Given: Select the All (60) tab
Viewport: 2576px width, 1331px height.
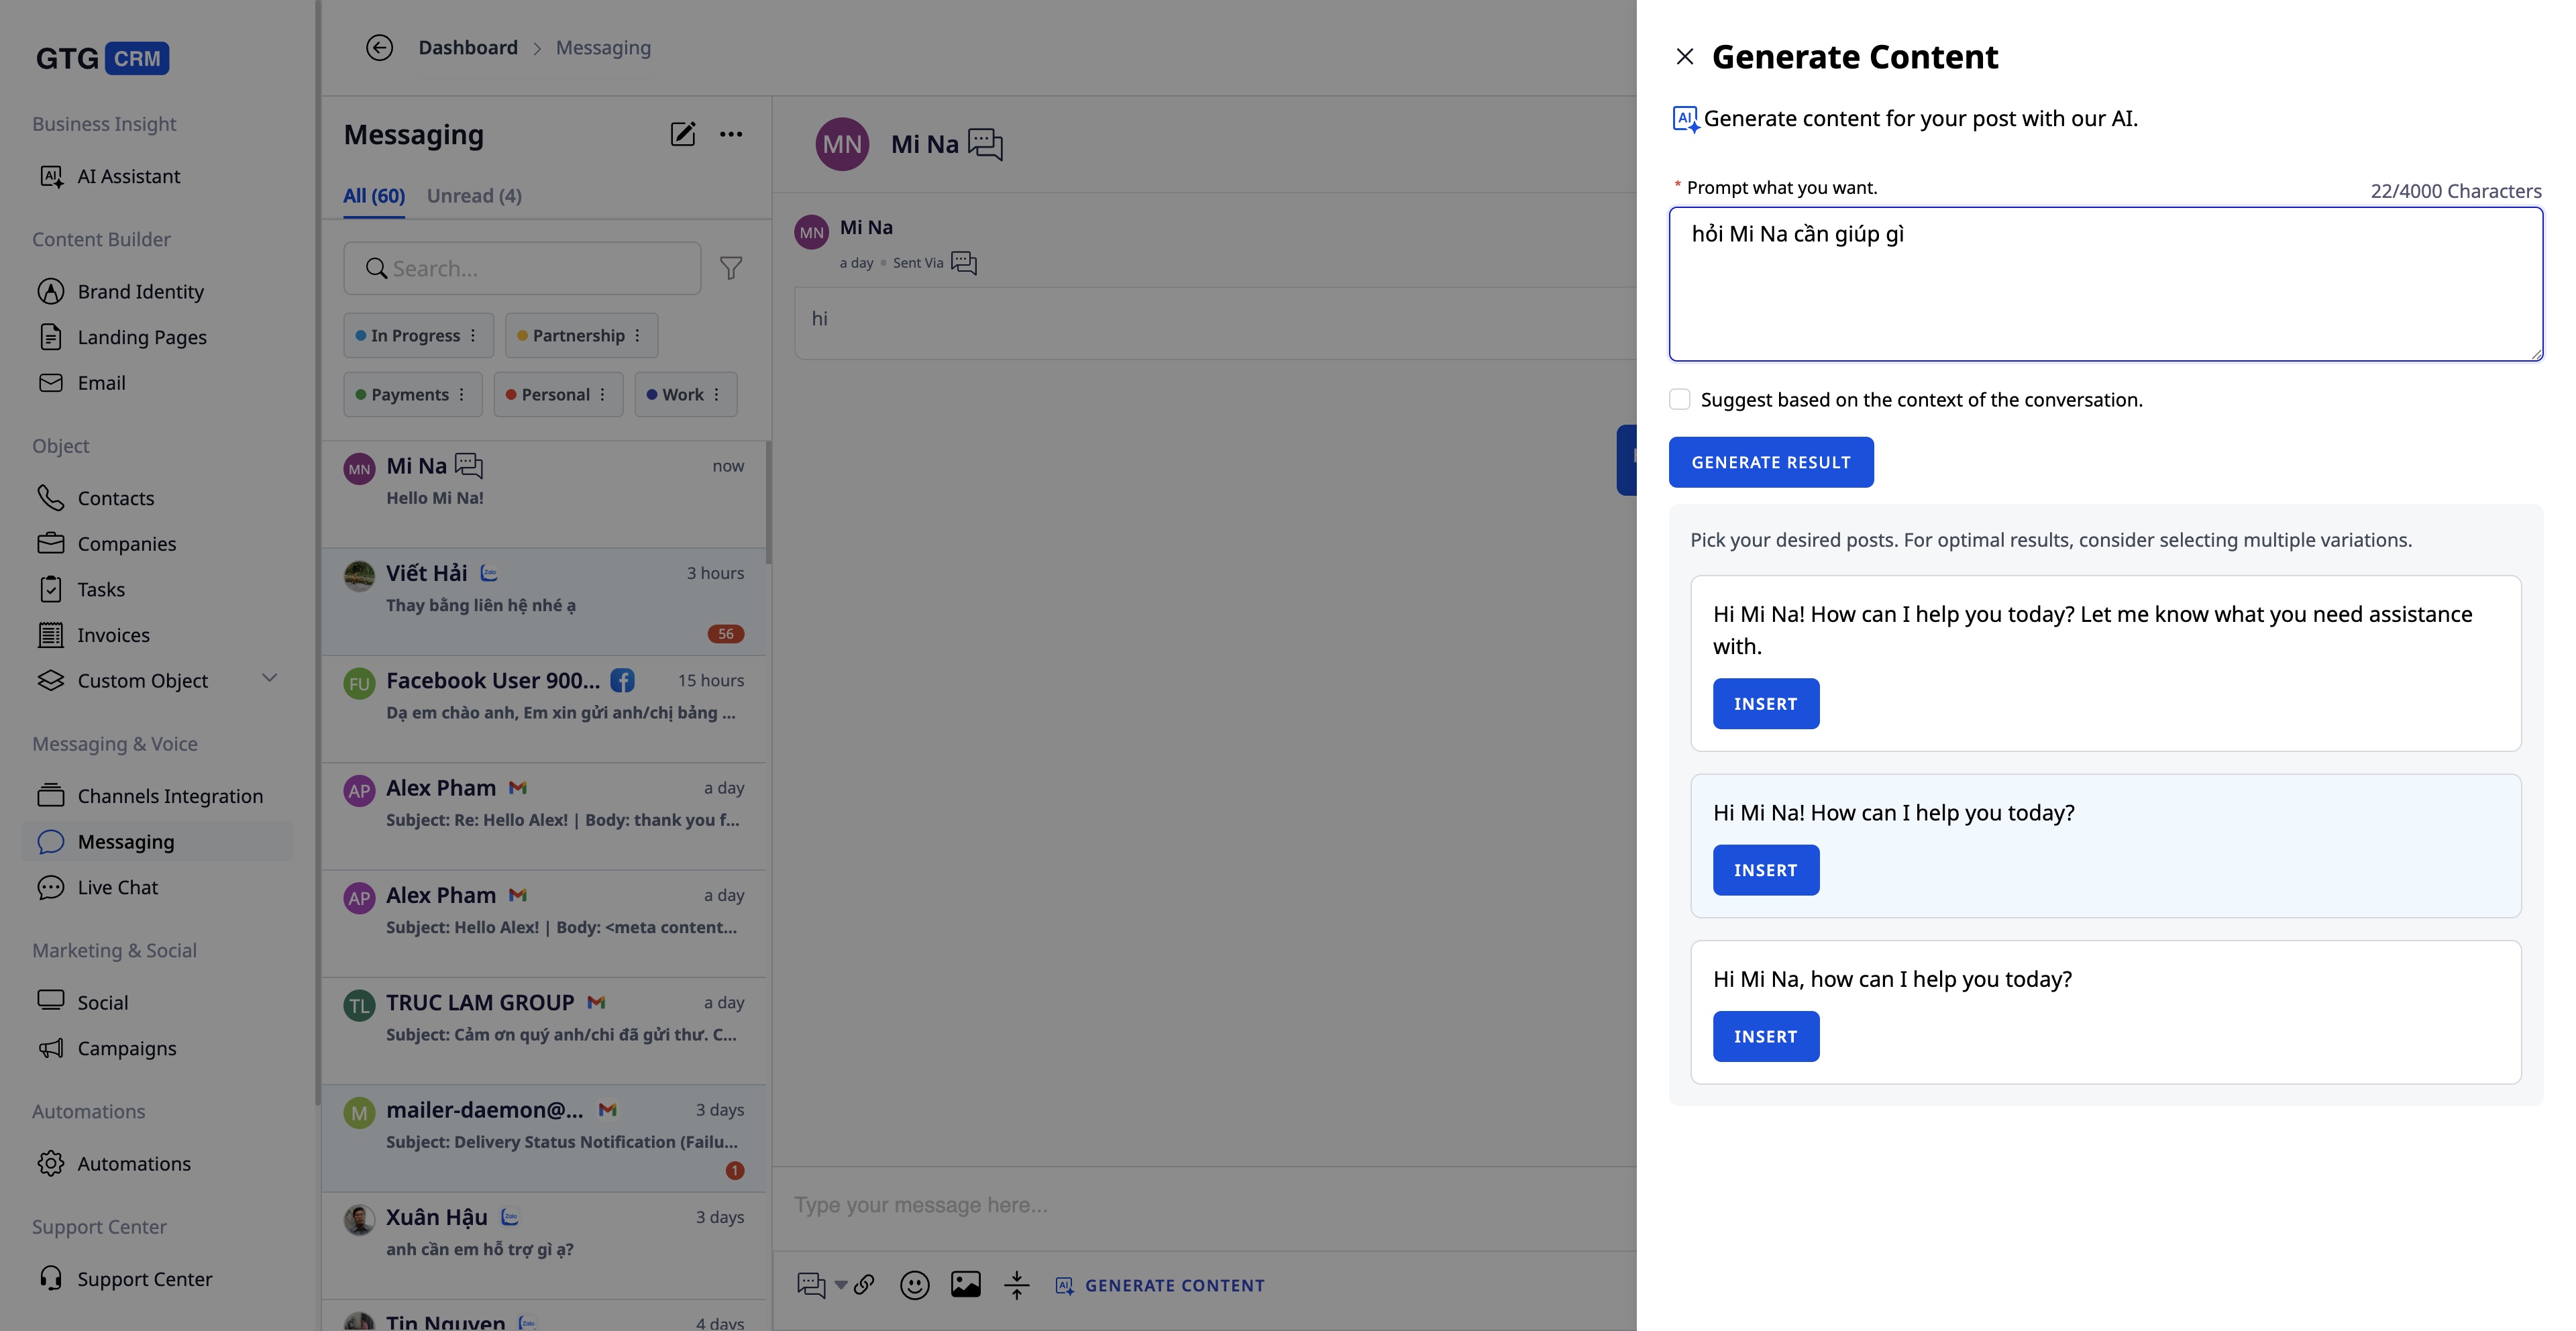Looking at the screenshot, I should click(374, 196).
